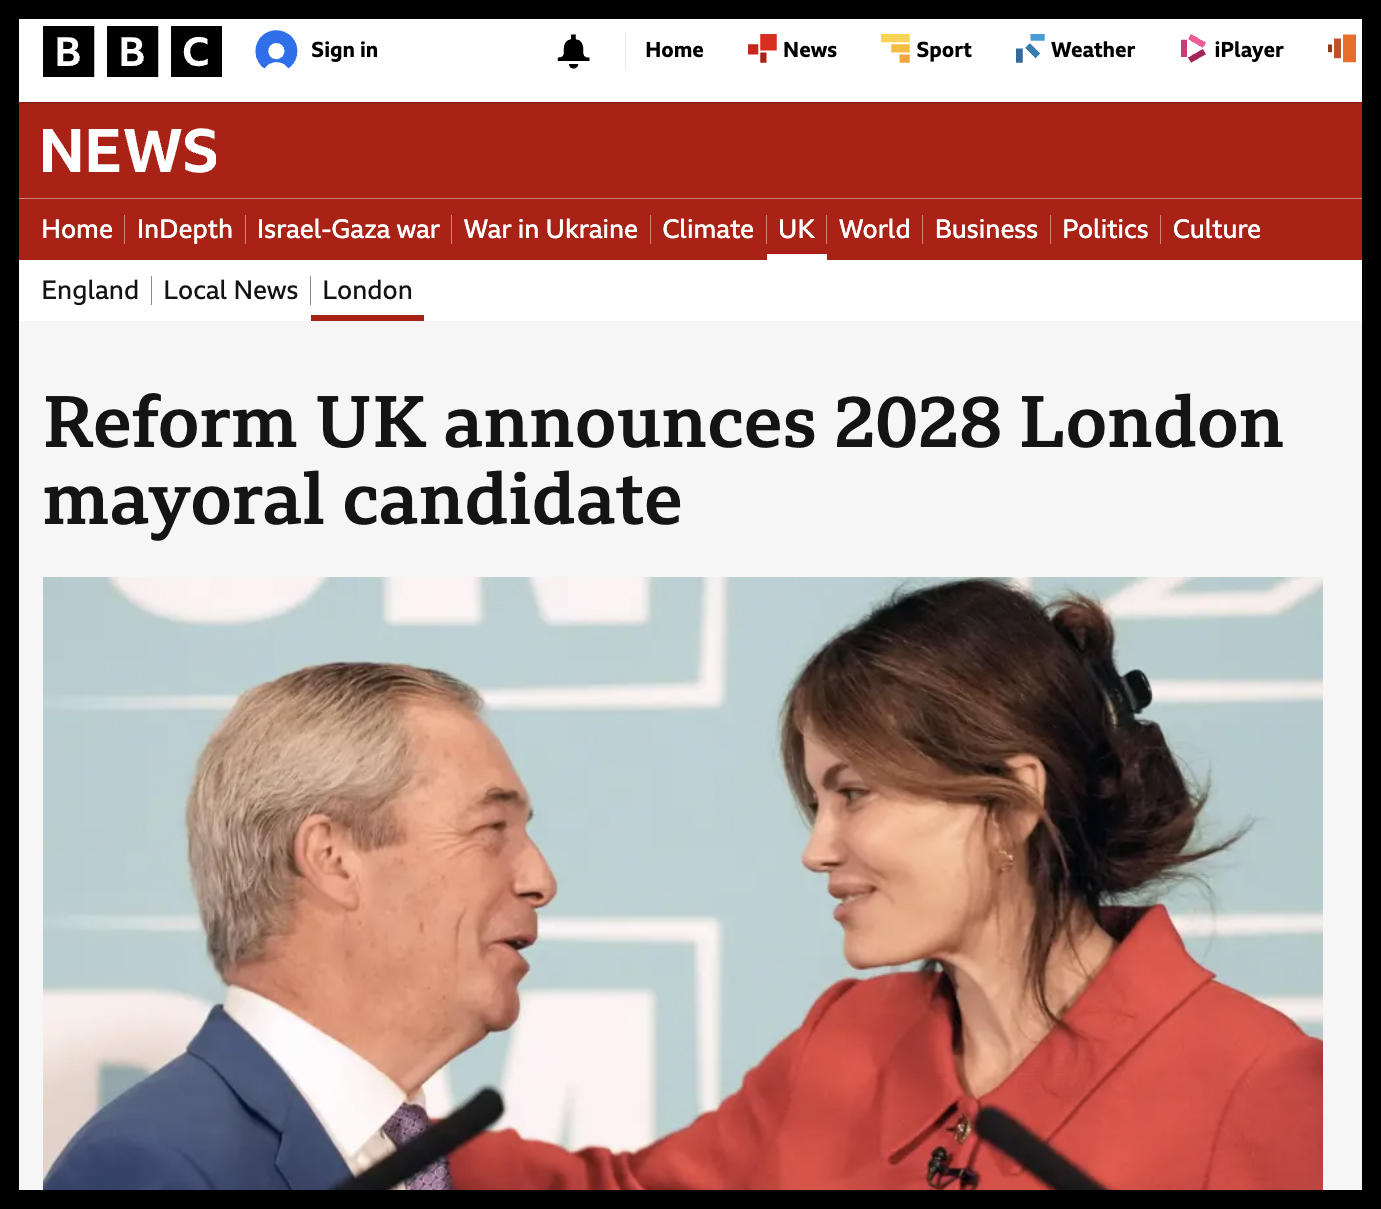Image resolution: width=1381 pixels, height=1209 pixels.
Task: Click the article photo of two people
Action: [x=682, y=882]
